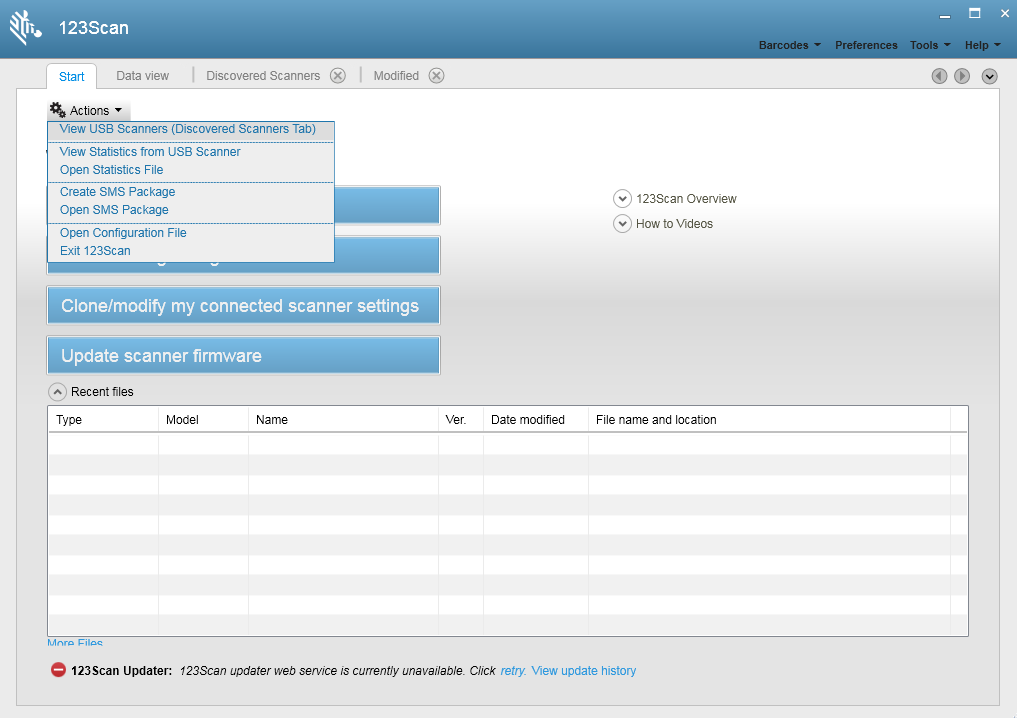The width and height of the screenshot is (1017, 718).
Task: Click the next tab arrow icon
Action: point(962,76)
